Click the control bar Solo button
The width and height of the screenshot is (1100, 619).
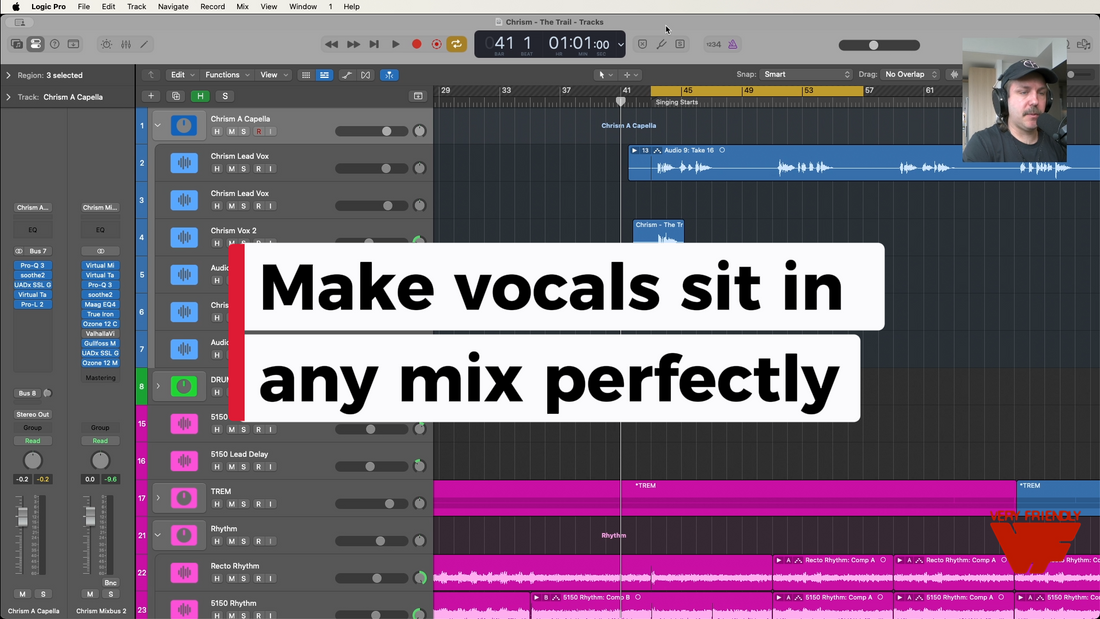(x=680, y=44)
